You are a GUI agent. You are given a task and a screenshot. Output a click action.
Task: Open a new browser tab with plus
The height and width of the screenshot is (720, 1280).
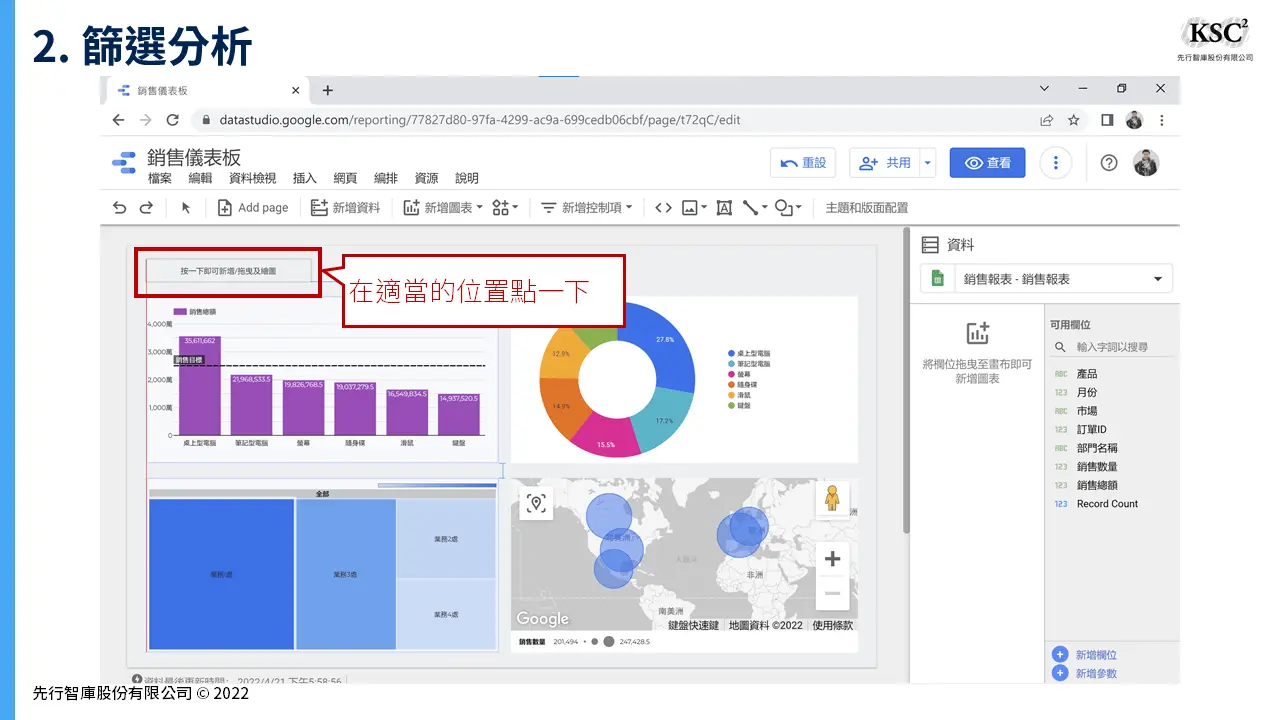tap(327, 90)
